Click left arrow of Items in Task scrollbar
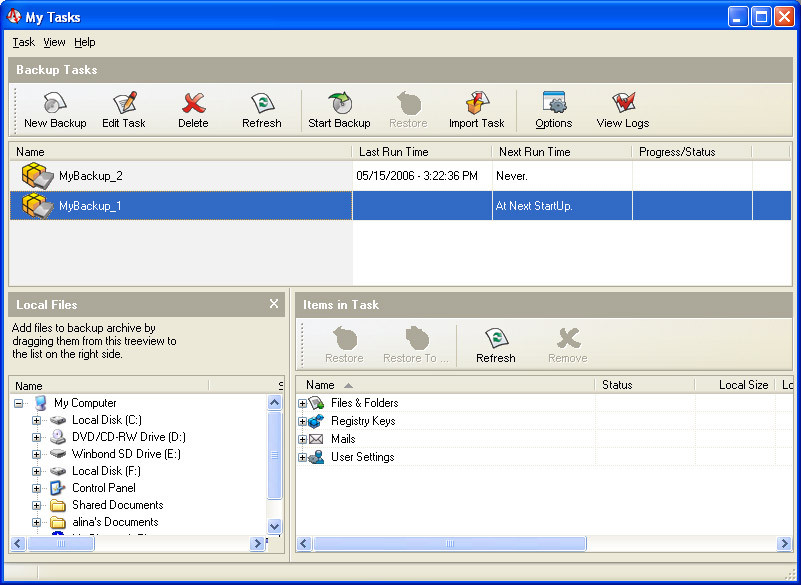The image size is (801, 585). point(304,543)
